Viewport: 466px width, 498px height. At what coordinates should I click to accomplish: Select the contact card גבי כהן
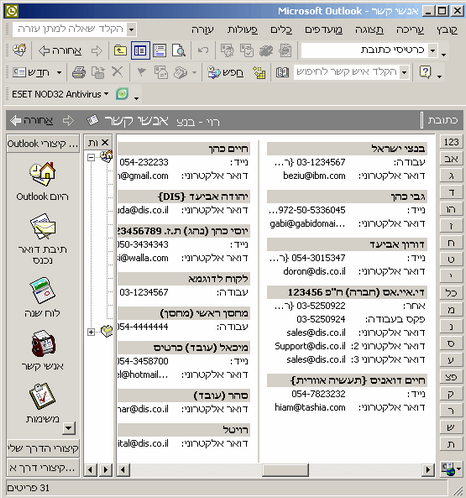[347, 196]
